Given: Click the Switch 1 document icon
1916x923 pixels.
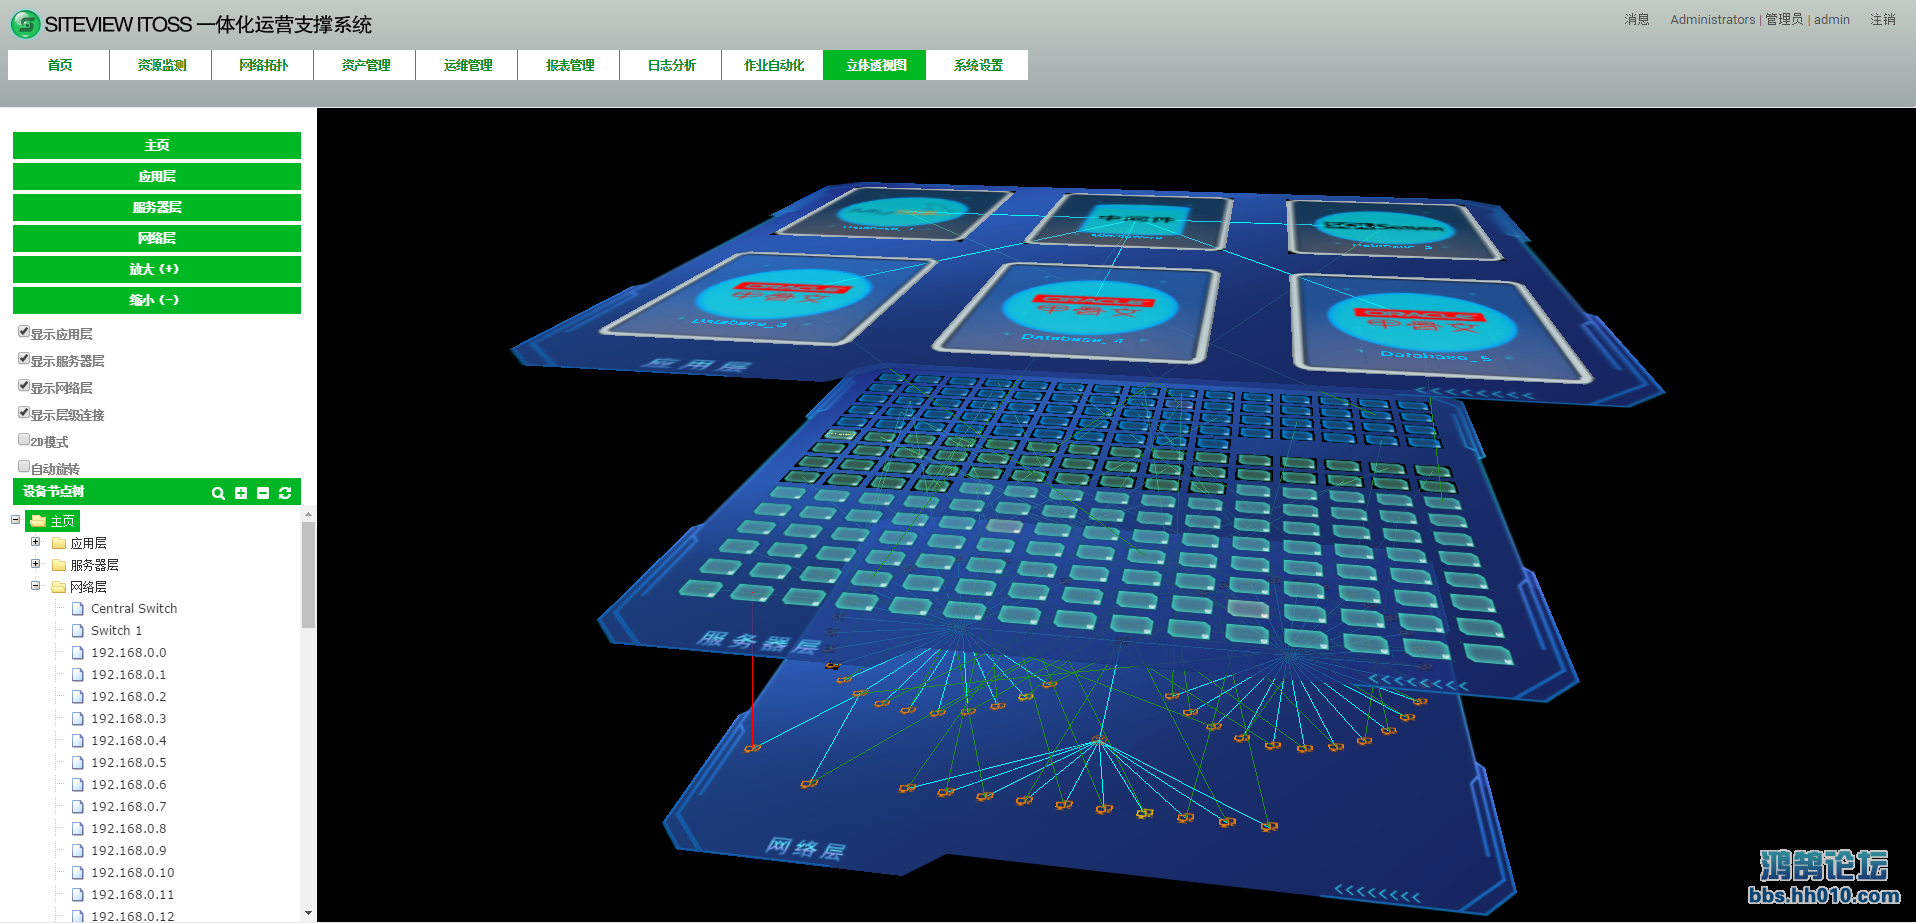Looking at the screenshot, I should point(78,630).
